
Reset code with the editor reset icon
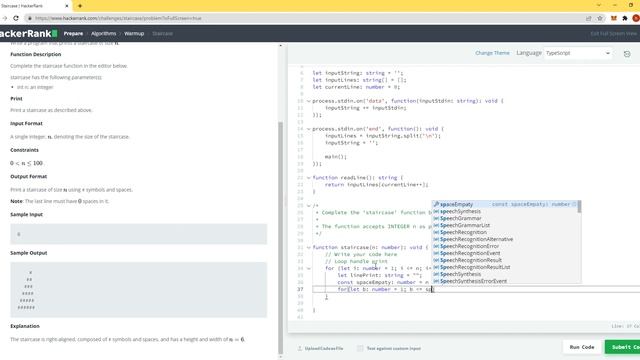pyautogui.click(x=627, y=53)
